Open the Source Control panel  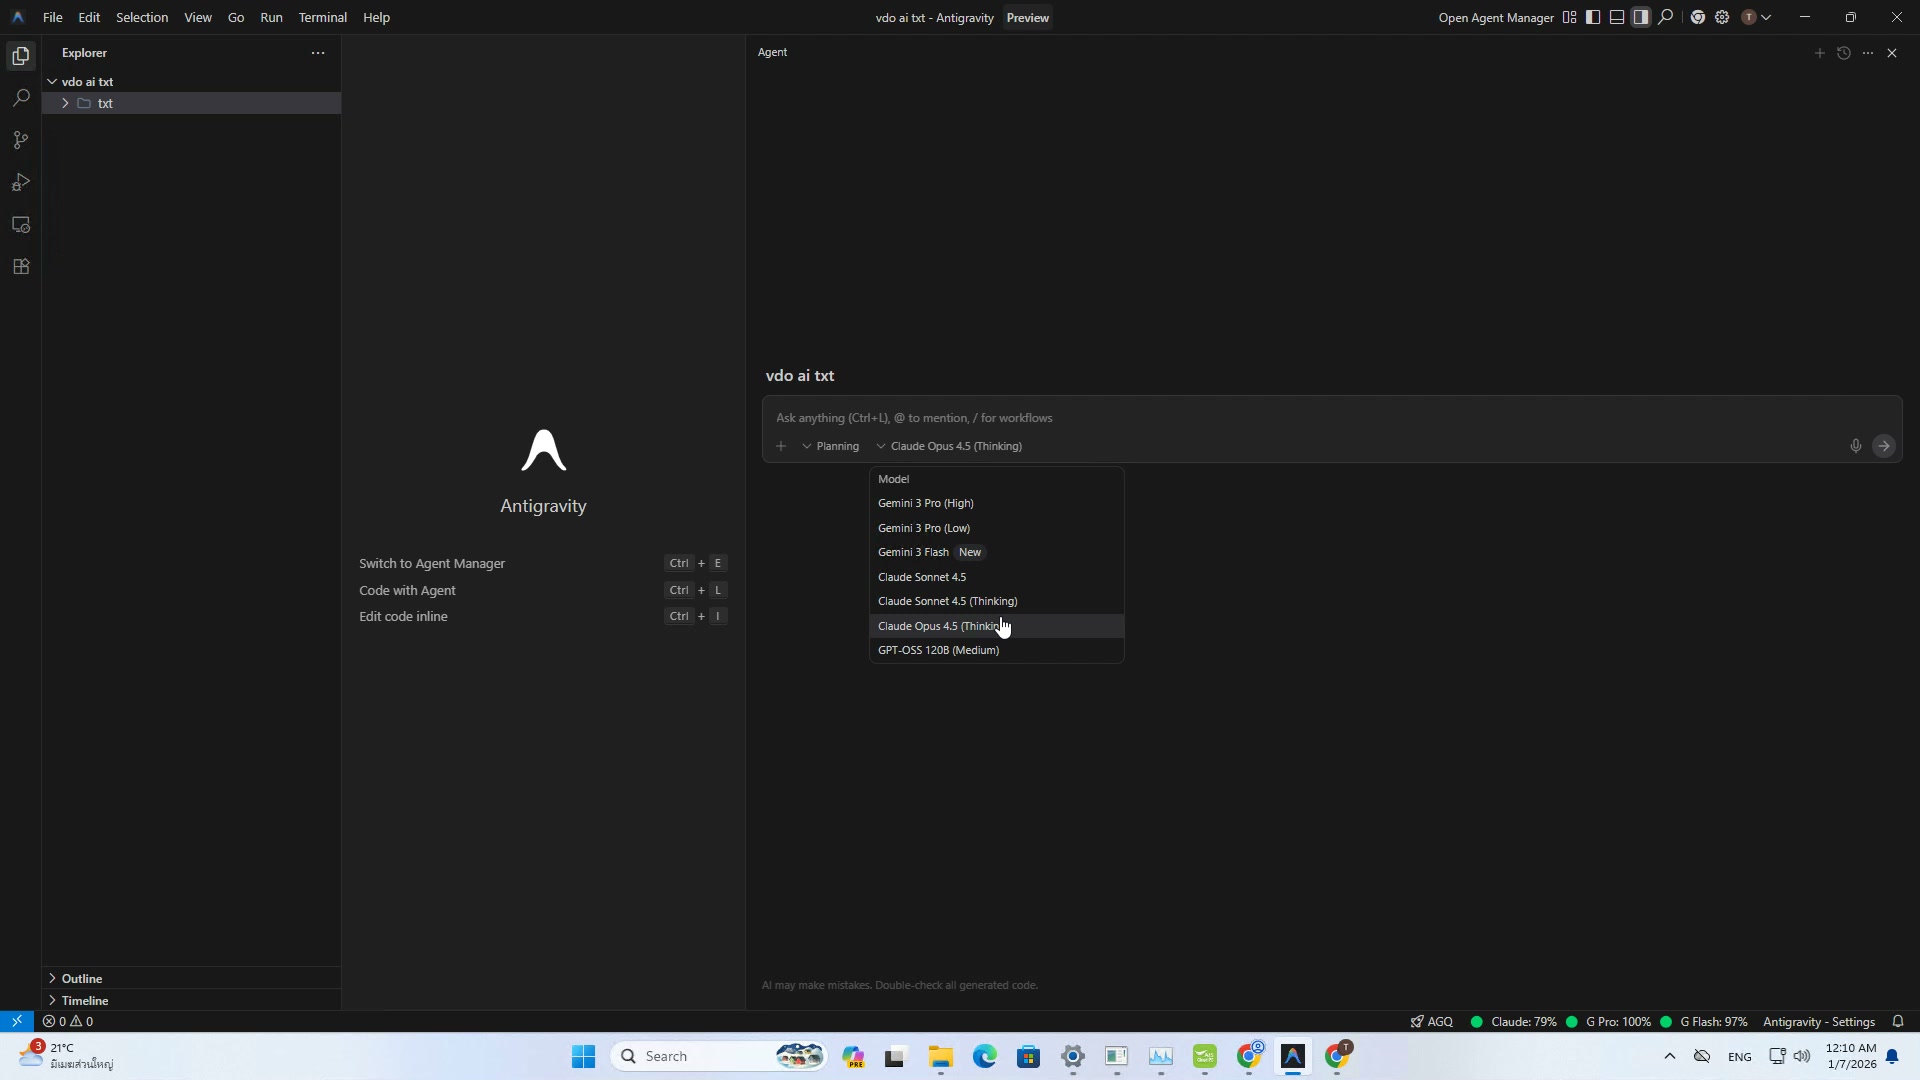(x=20, y=139)
